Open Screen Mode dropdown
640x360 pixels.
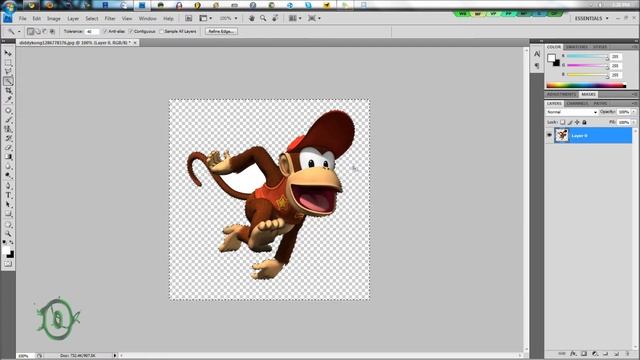coord(314,18)
